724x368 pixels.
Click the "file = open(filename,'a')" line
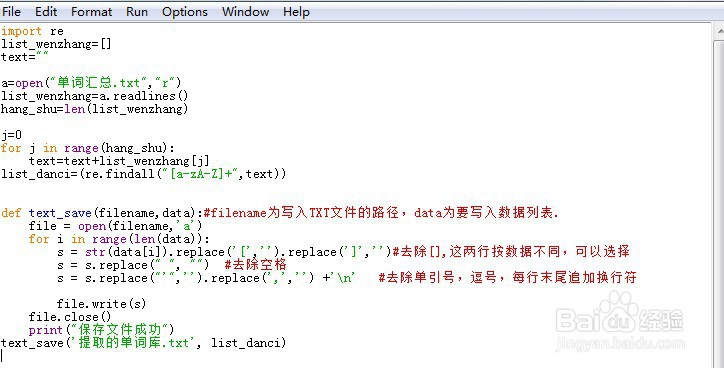pyautogui.click(x=115, y=226)
